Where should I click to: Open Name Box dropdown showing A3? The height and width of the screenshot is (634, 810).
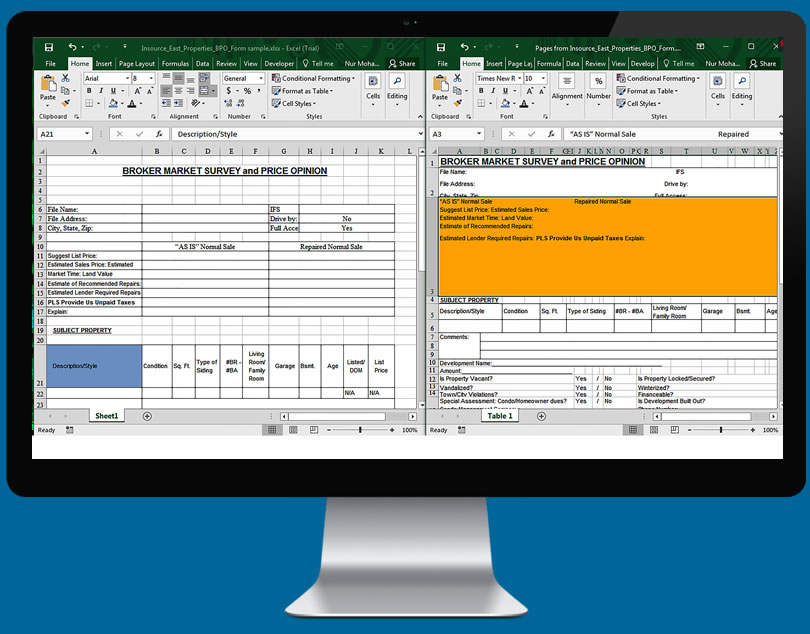click(x=479, y=134)
